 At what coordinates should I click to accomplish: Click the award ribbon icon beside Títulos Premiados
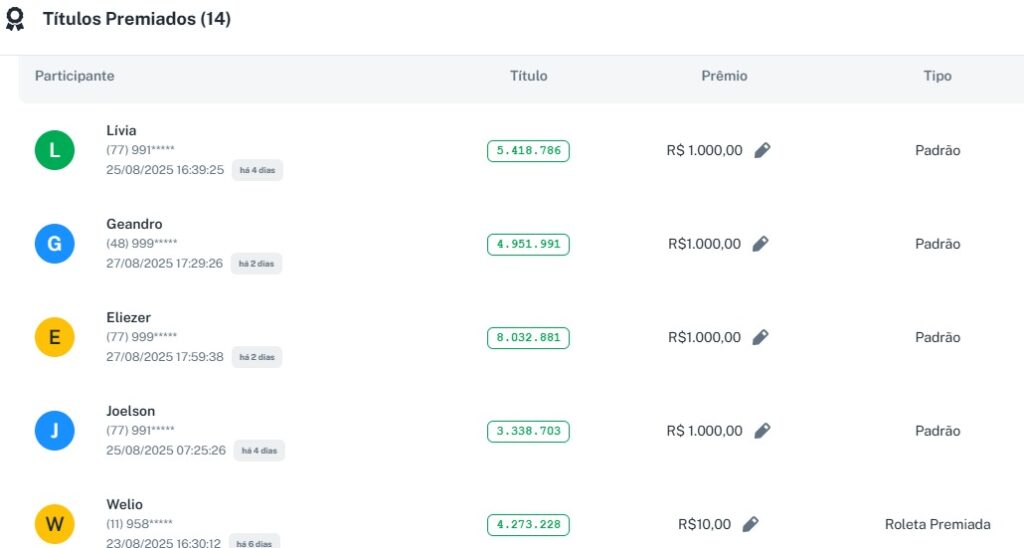point(15,19)
